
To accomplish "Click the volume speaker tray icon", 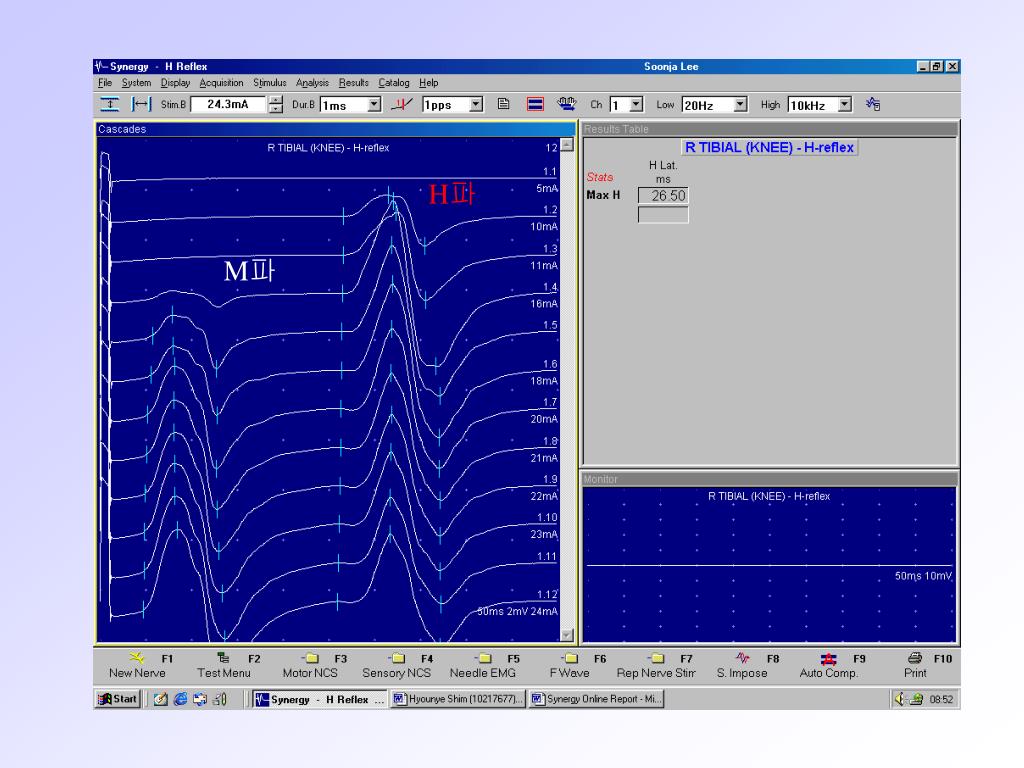I will [901, 699].
